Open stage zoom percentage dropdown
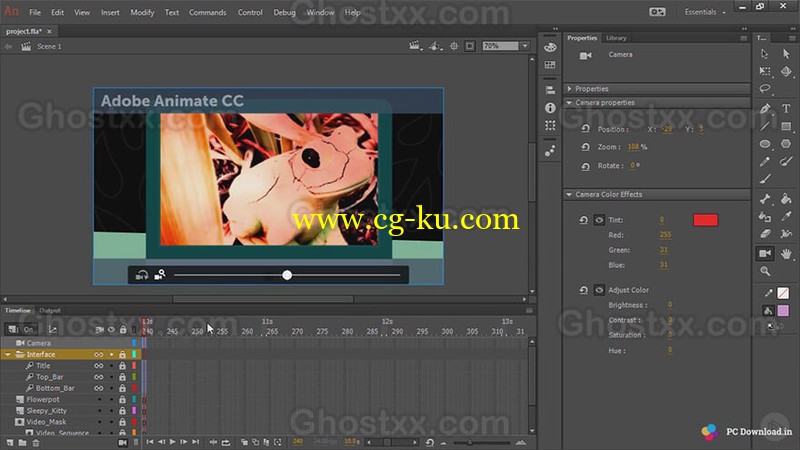800x450 pixels. [x=525, y=46]
